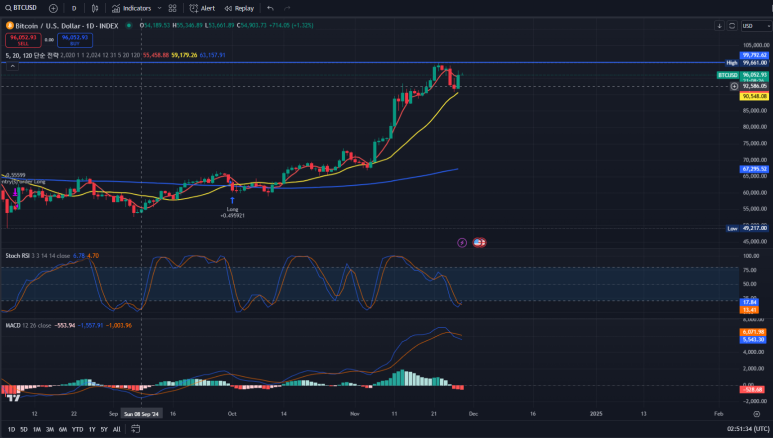Click the Long entry arrow marker on chart
773x438 pixels.
(x=232, y=200)
